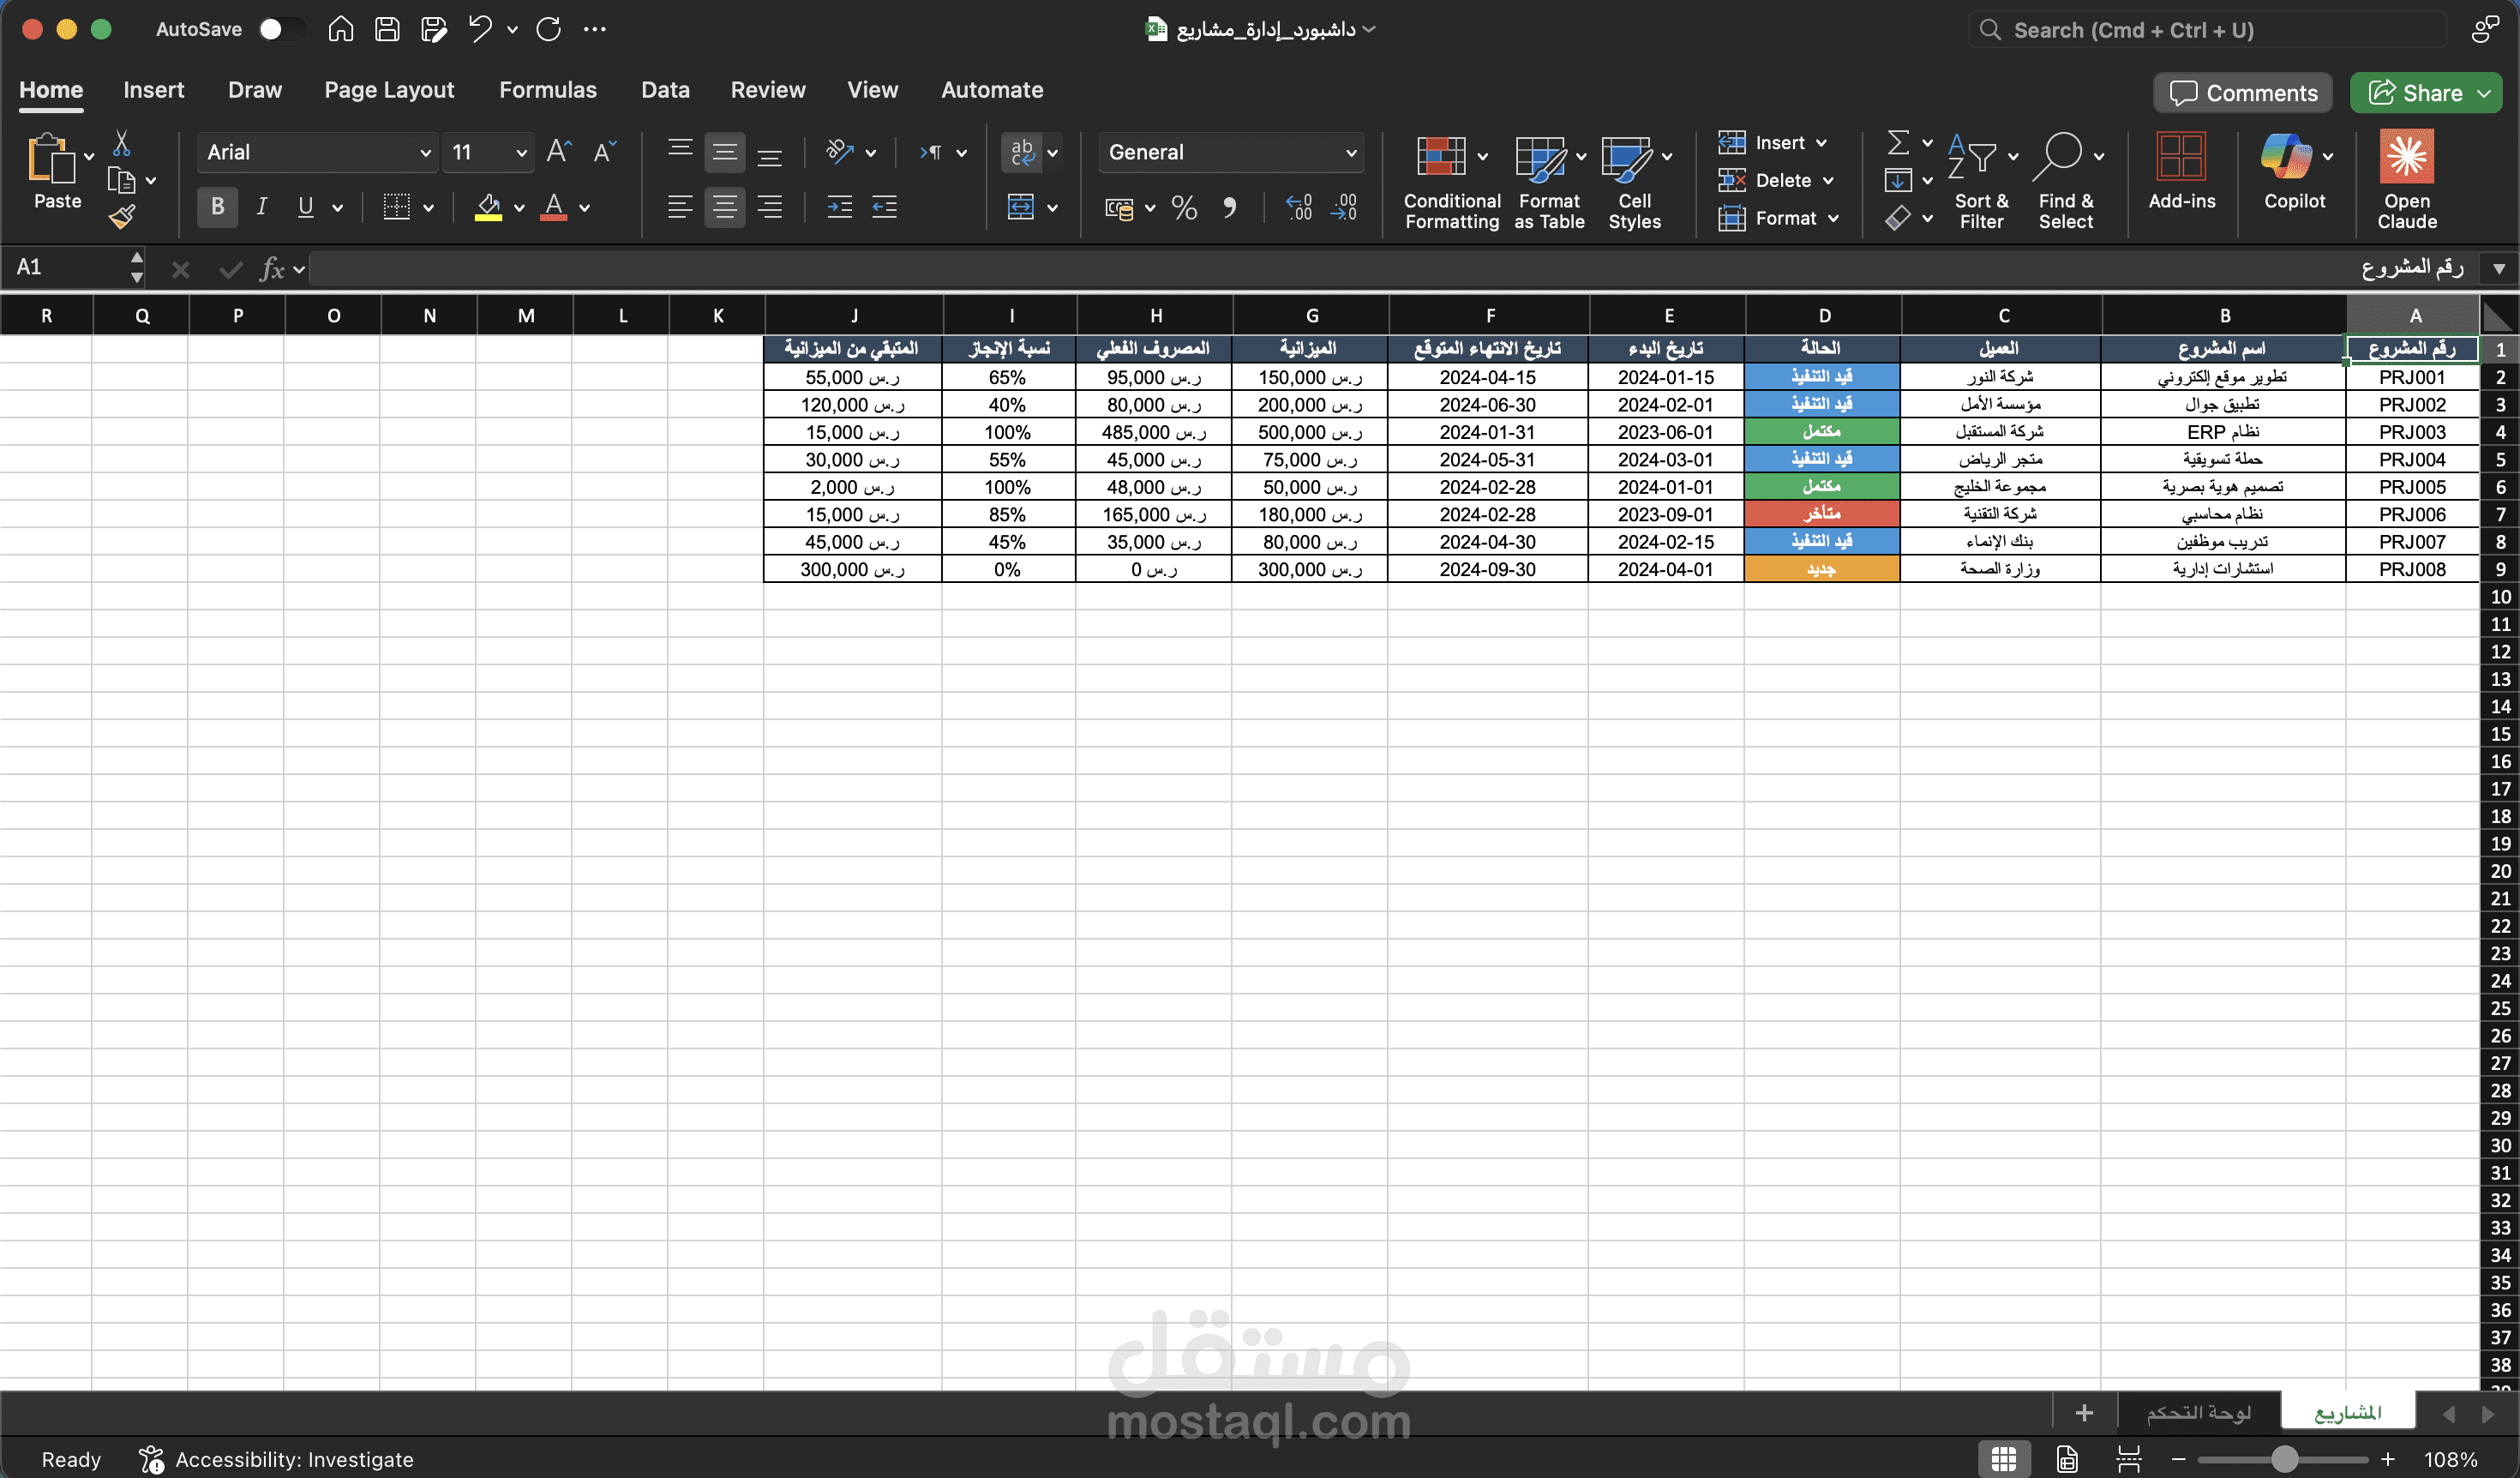Switch to لوحة التحكم sheet tab
Image resolution: width=2520 pixels, height=1478 pixels.
[x=2198, y=1412]
